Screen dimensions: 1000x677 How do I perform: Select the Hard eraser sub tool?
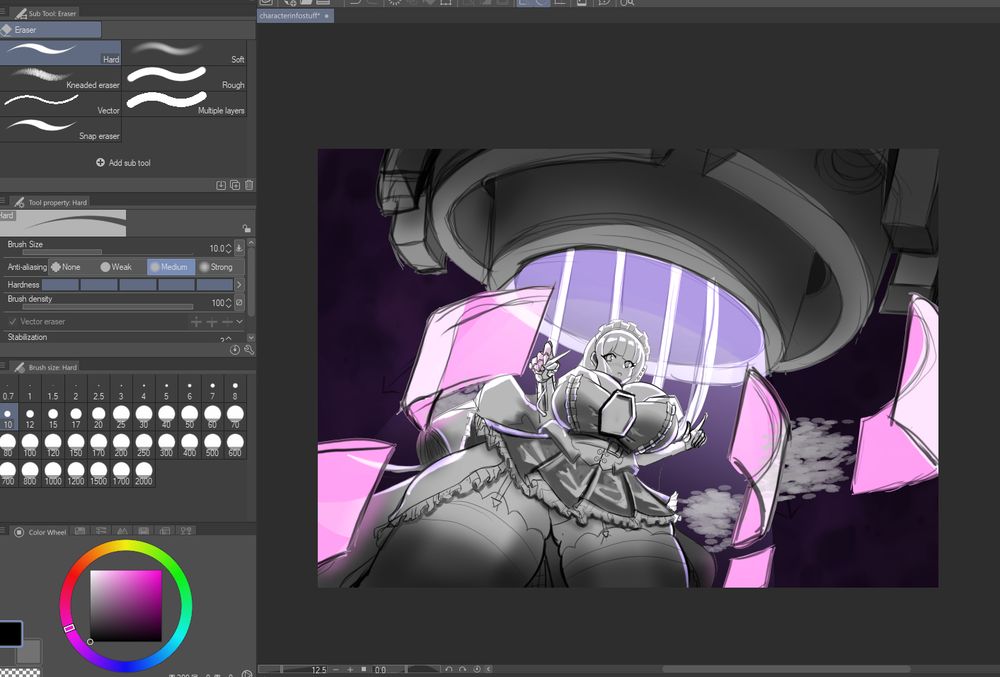pyautogui.click(x=61, y=52)
